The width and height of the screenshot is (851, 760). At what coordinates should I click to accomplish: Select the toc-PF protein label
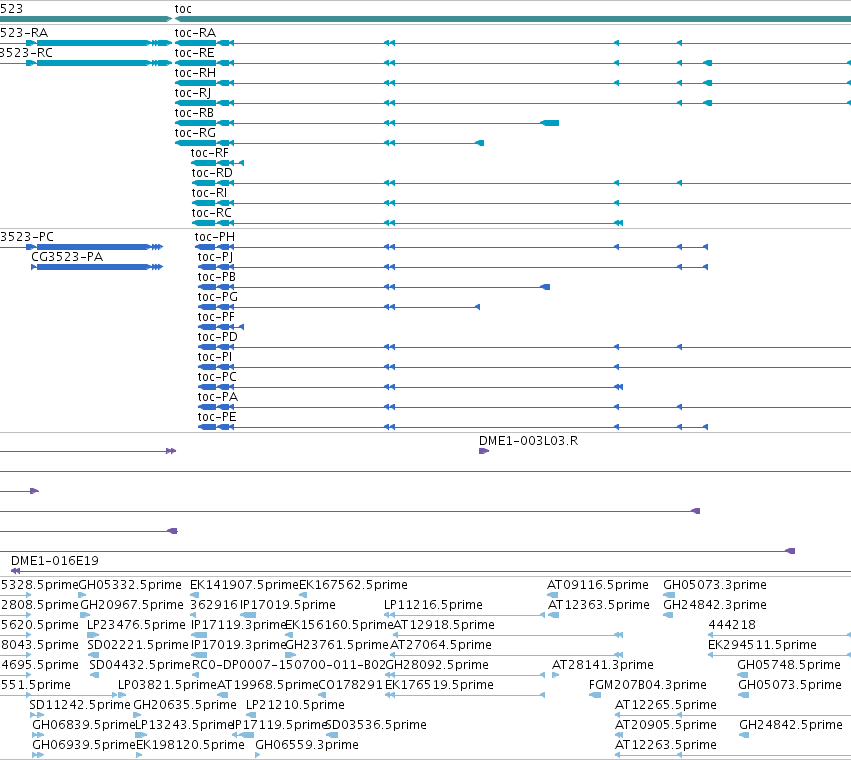click(x=216, y=317)
